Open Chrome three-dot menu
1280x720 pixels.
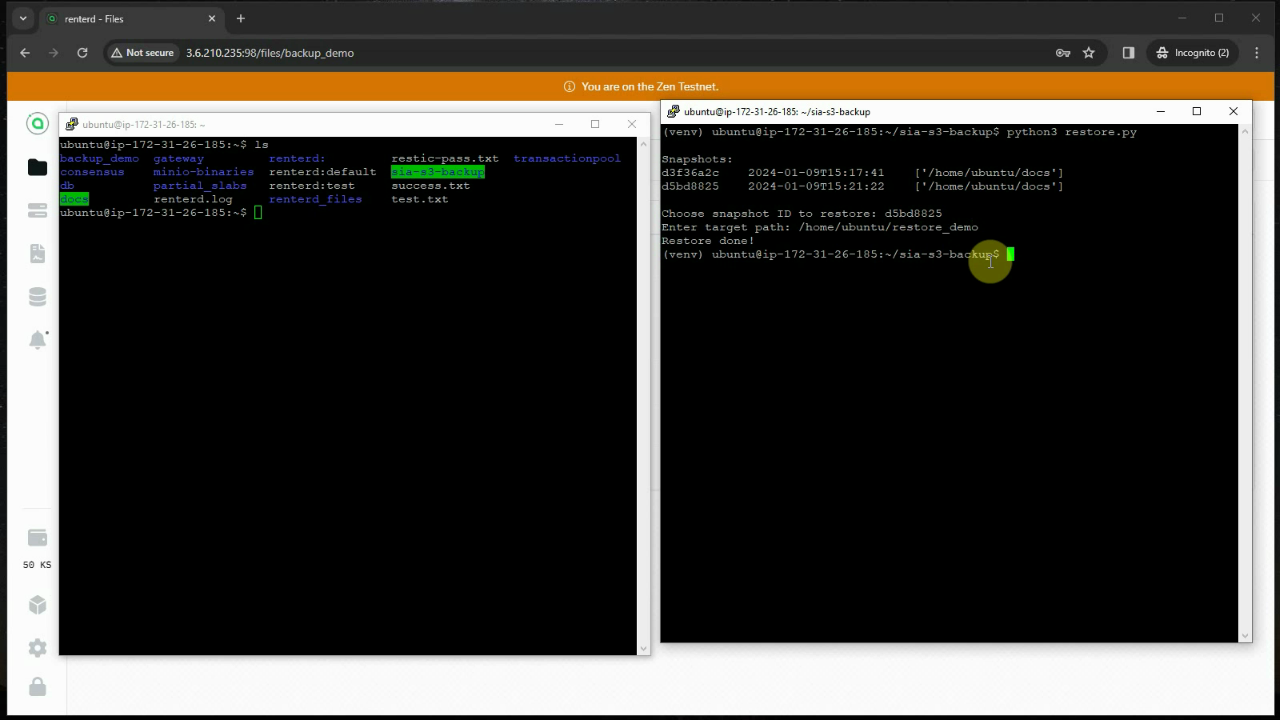click(x=1257, y=53)
